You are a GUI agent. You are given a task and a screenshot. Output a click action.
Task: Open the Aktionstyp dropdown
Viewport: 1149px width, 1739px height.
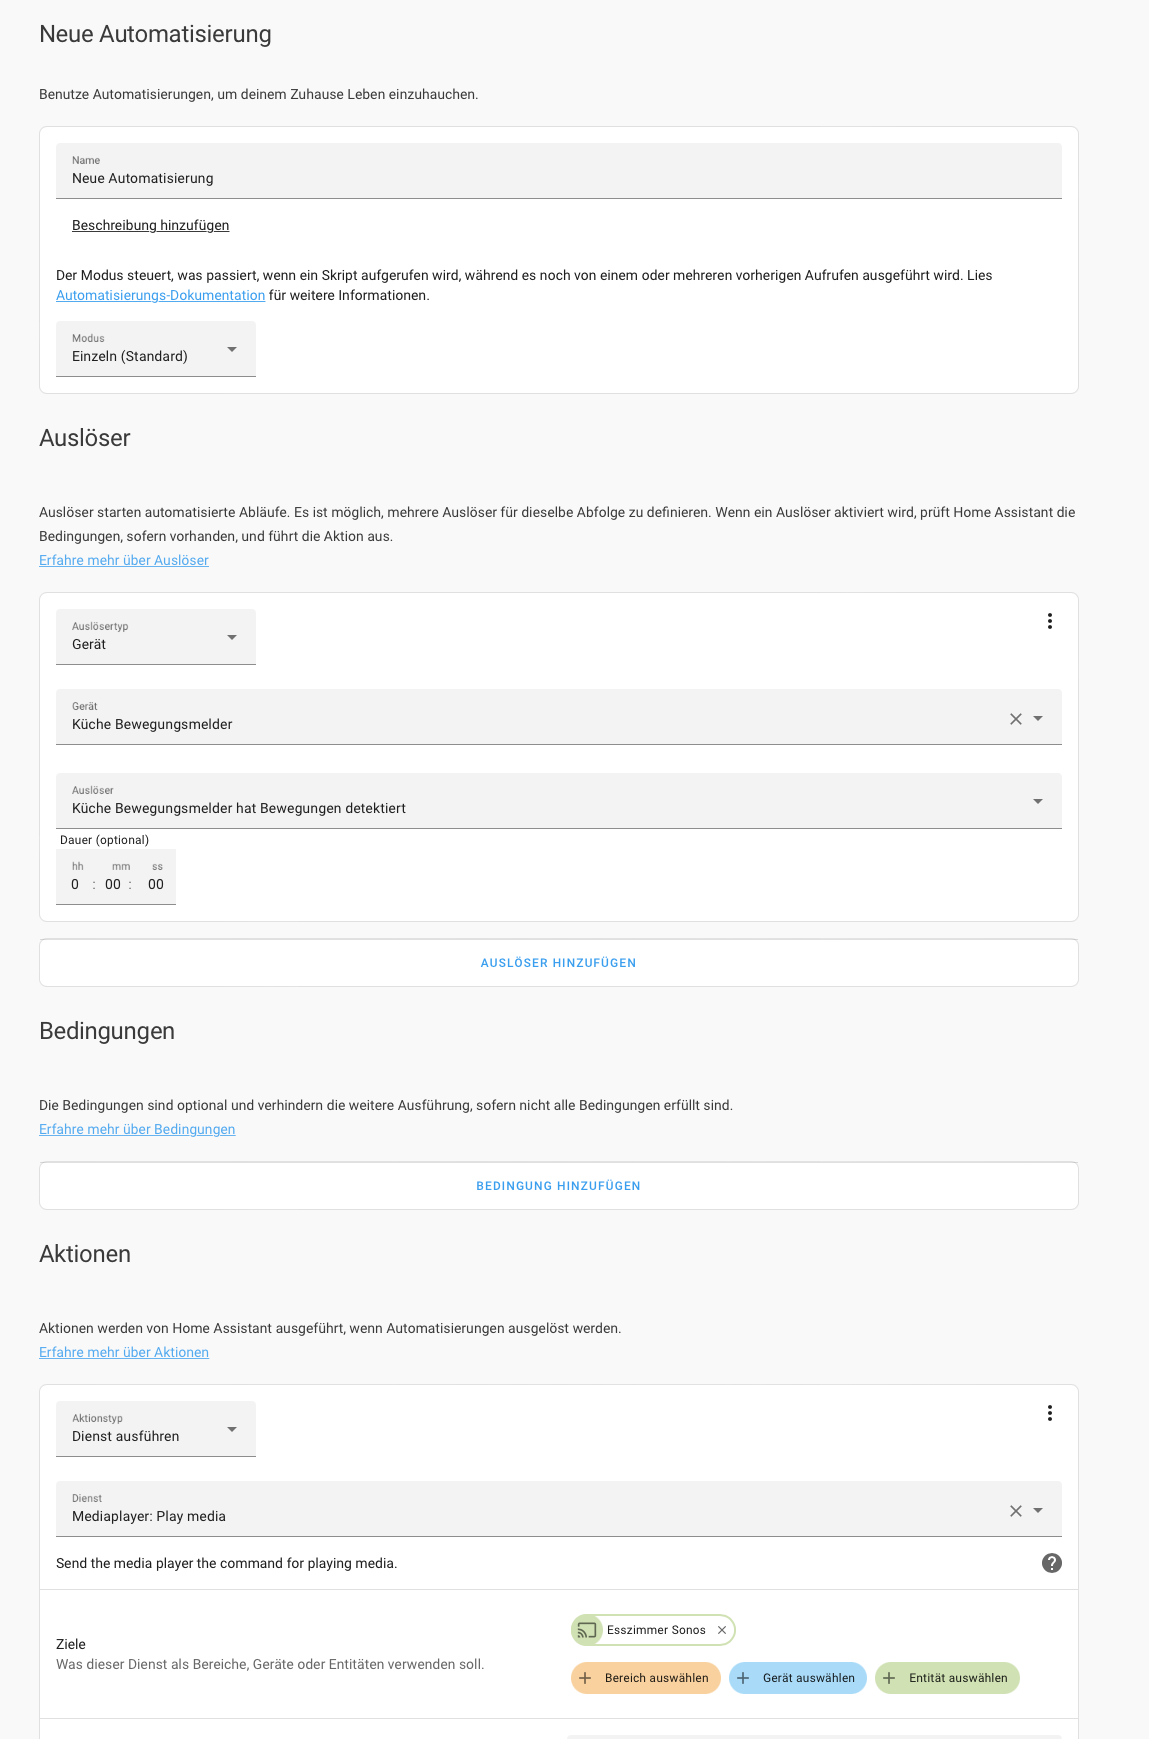156,1429
